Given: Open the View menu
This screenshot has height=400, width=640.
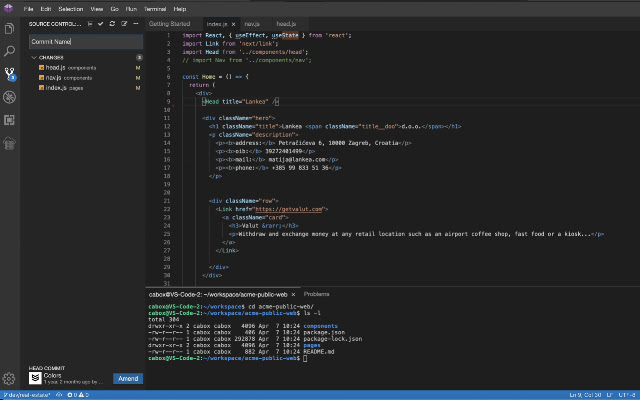Looking at the screenshot, I should (x=97, y=9).
